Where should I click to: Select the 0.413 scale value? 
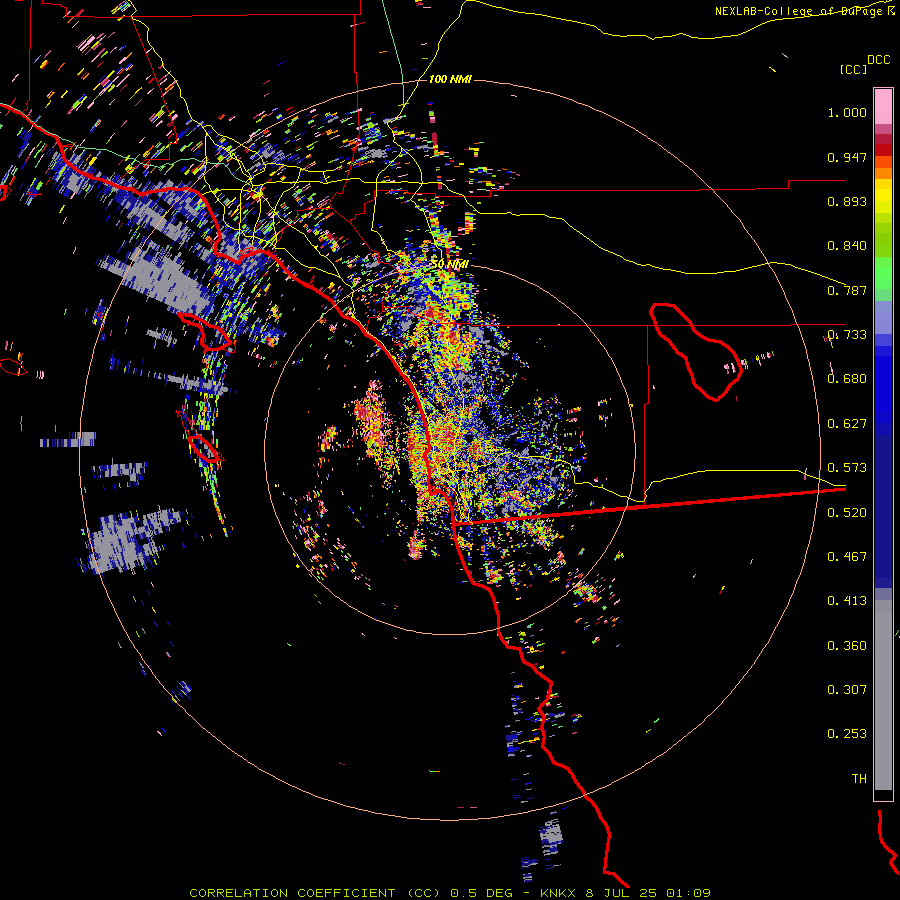coord(847,601)
